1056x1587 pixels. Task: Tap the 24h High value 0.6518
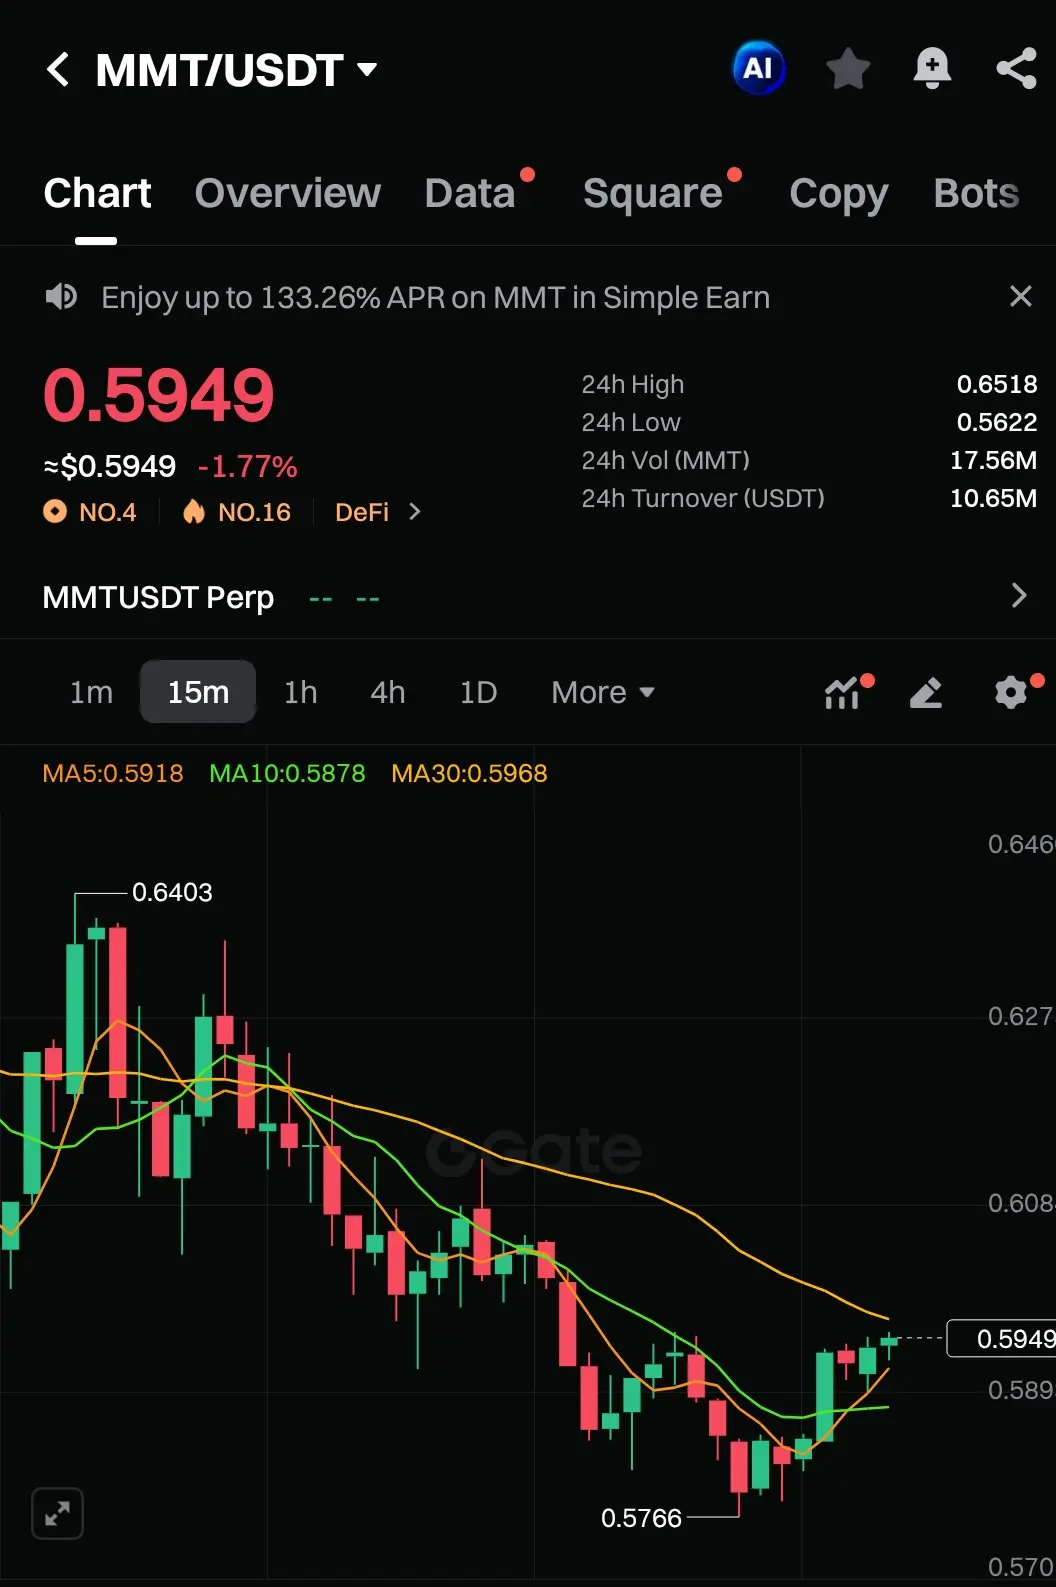click(x=996, y=384)
